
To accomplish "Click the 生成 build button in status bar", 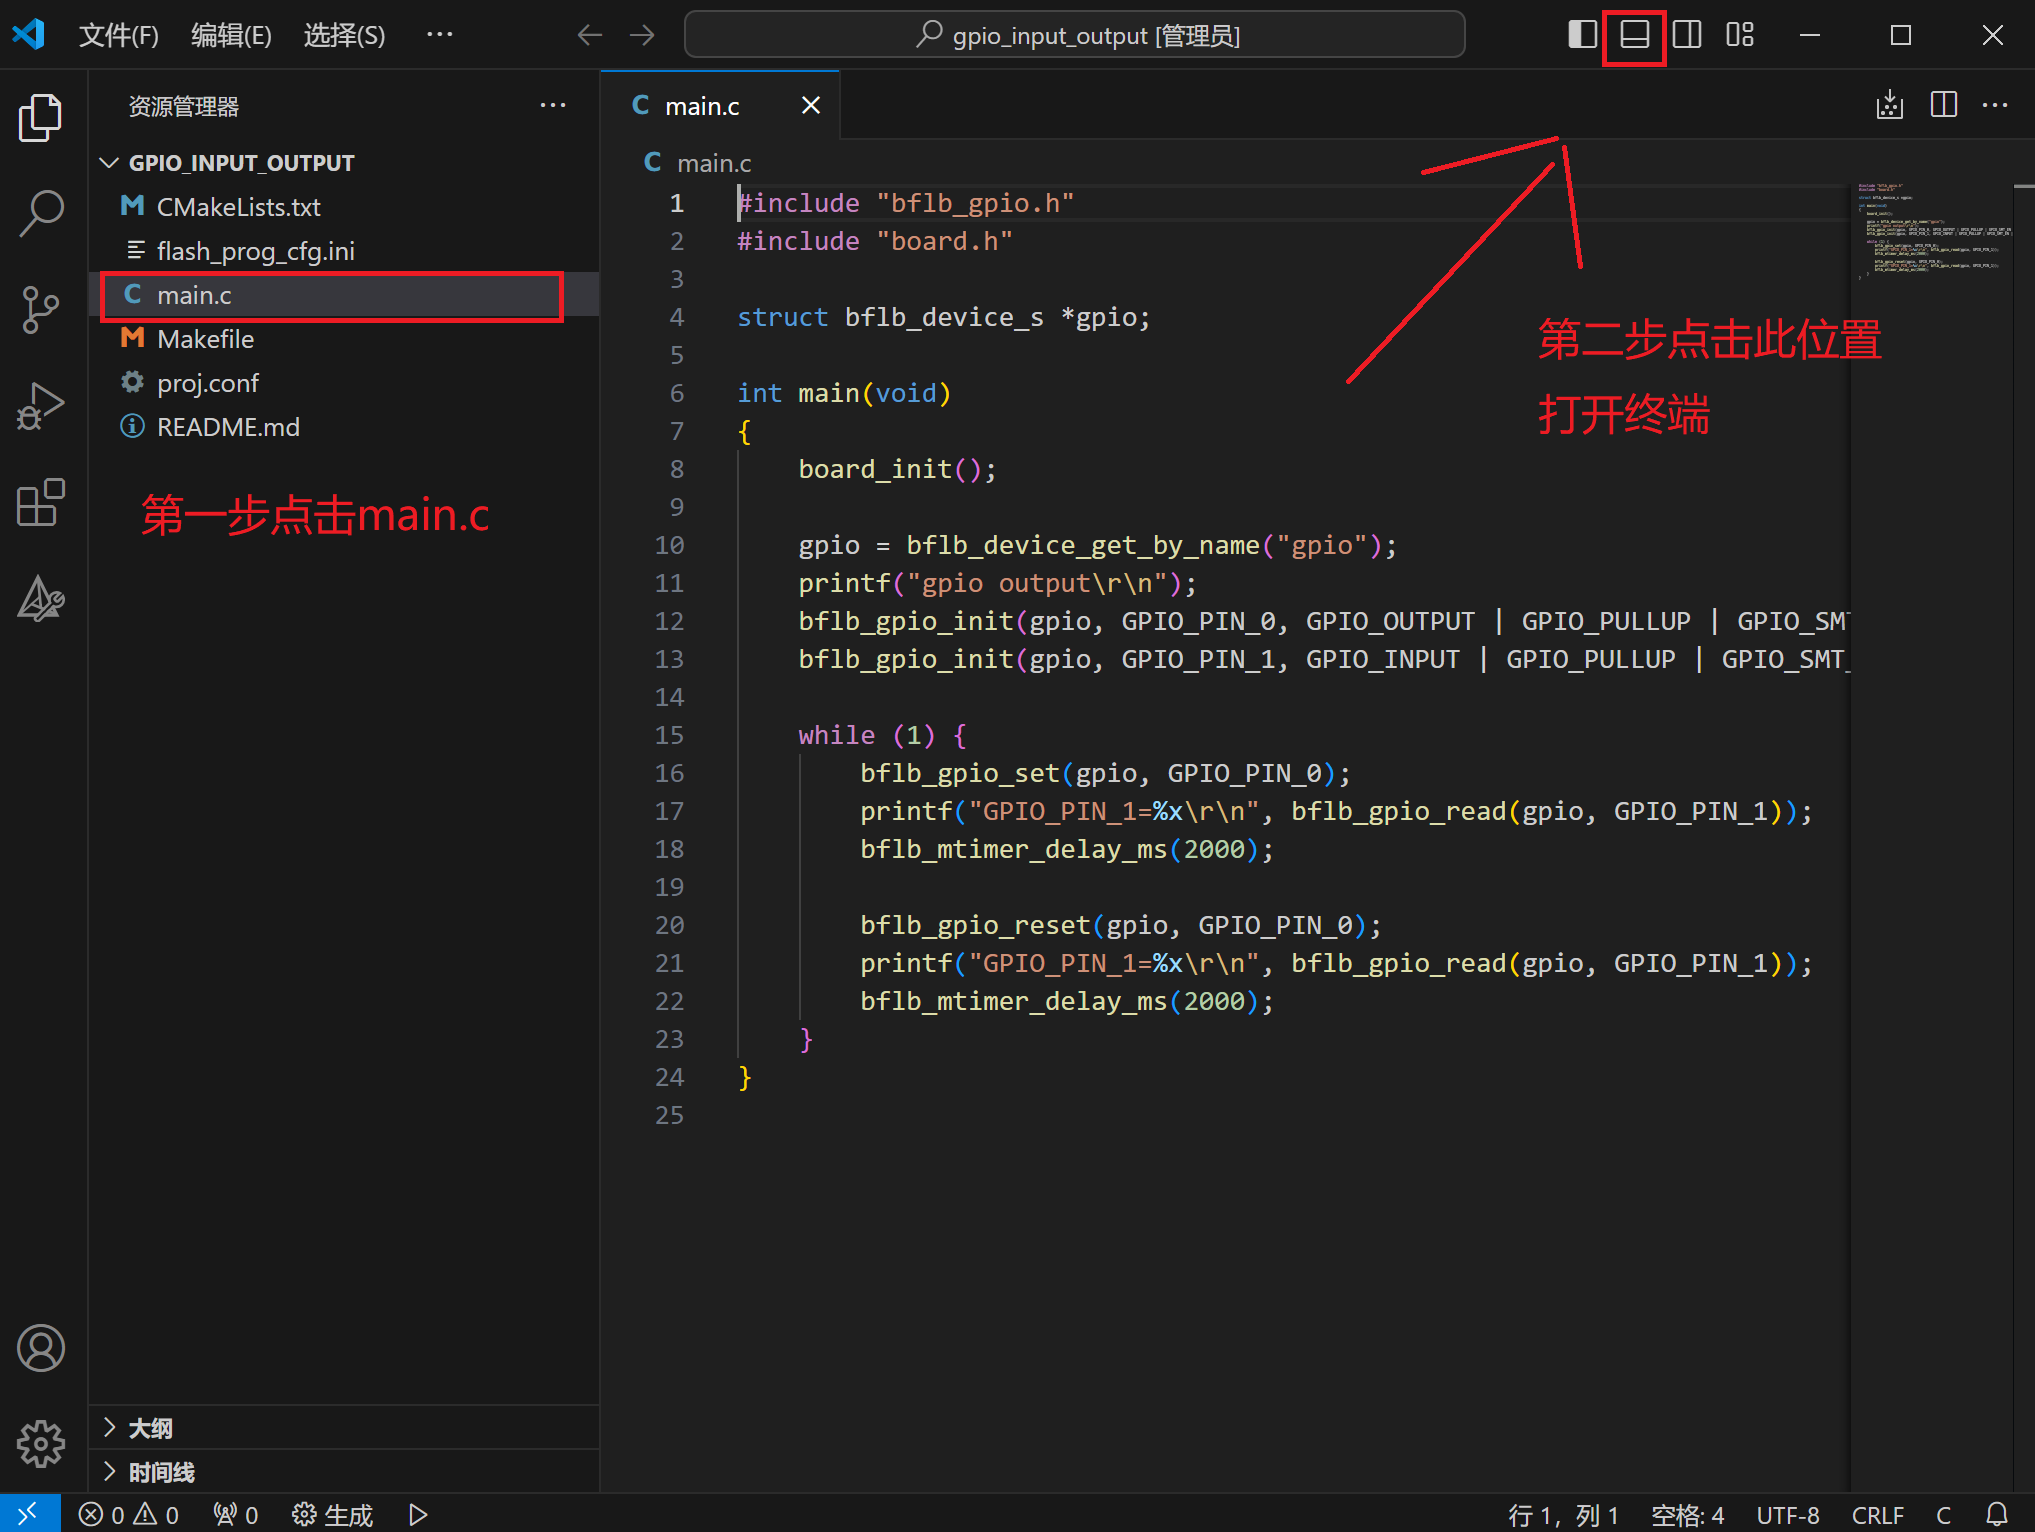I will (333, 1515).
